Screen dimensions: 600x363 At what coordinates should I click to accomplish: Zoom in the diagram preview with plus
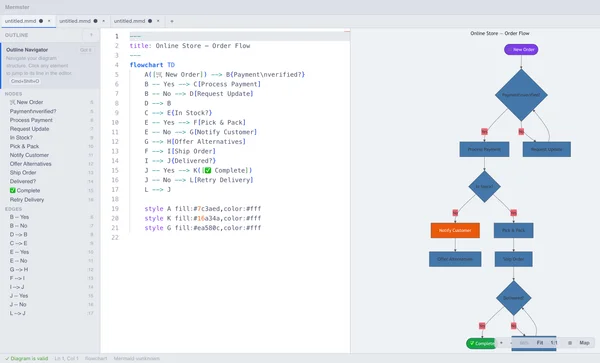point(501,343)
